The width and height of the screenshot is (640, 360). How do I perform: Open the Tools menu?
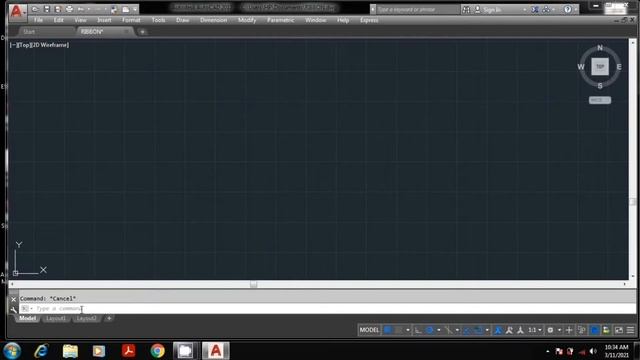click(158, 20)
